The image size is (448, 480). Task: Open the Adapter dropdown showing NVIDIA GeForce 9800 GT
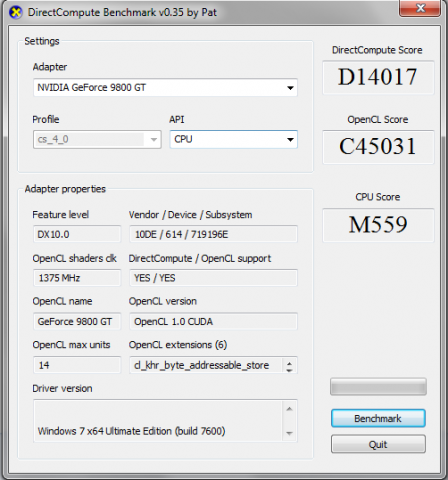pyautogui.click(x=165, y=88)
